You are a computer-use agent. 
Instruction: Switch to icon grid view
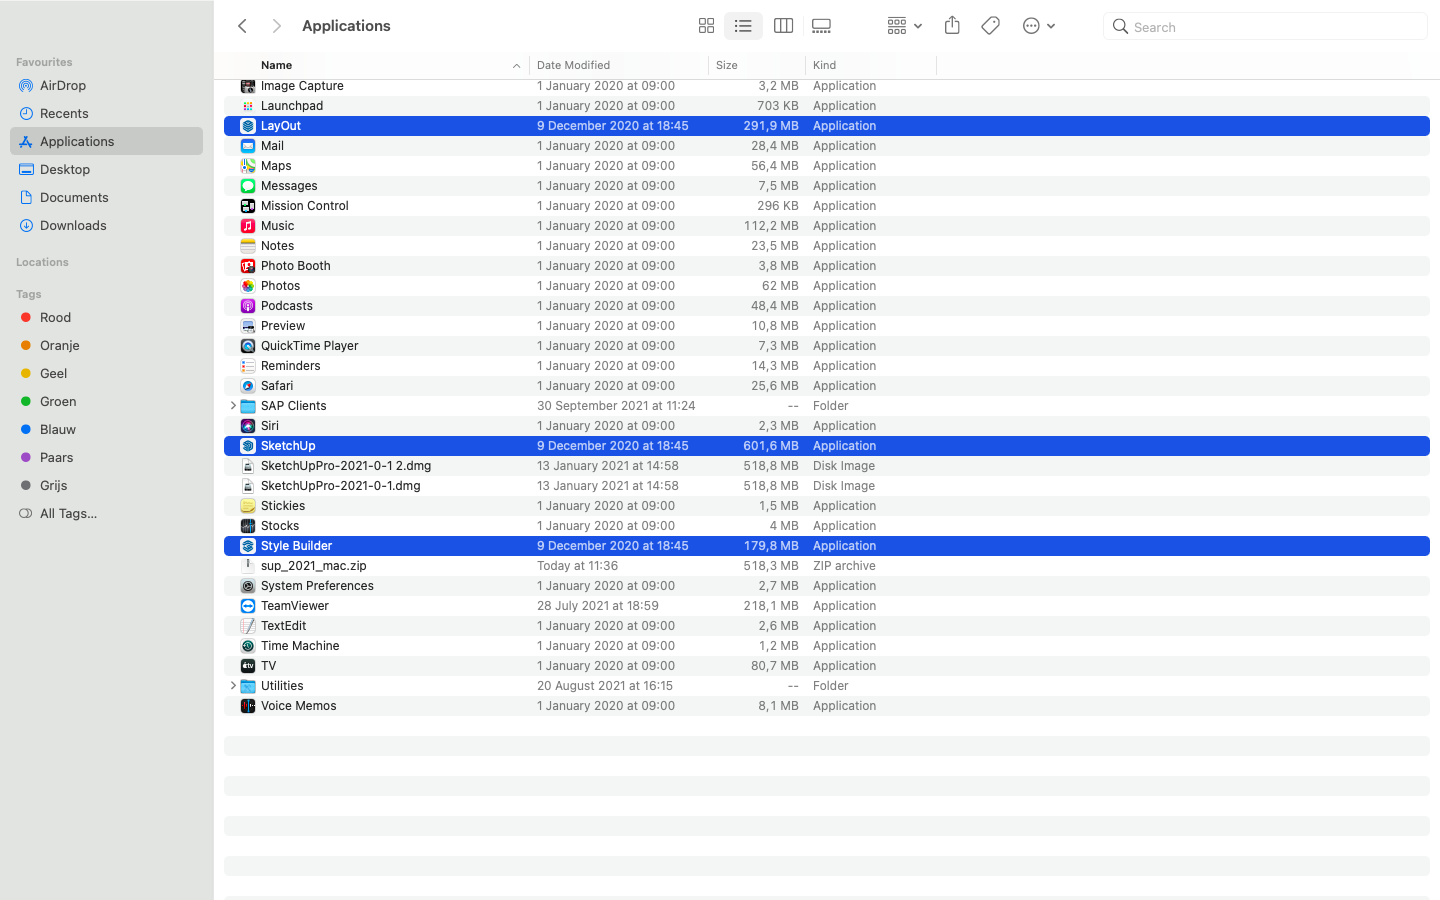(x=706, y=26)
